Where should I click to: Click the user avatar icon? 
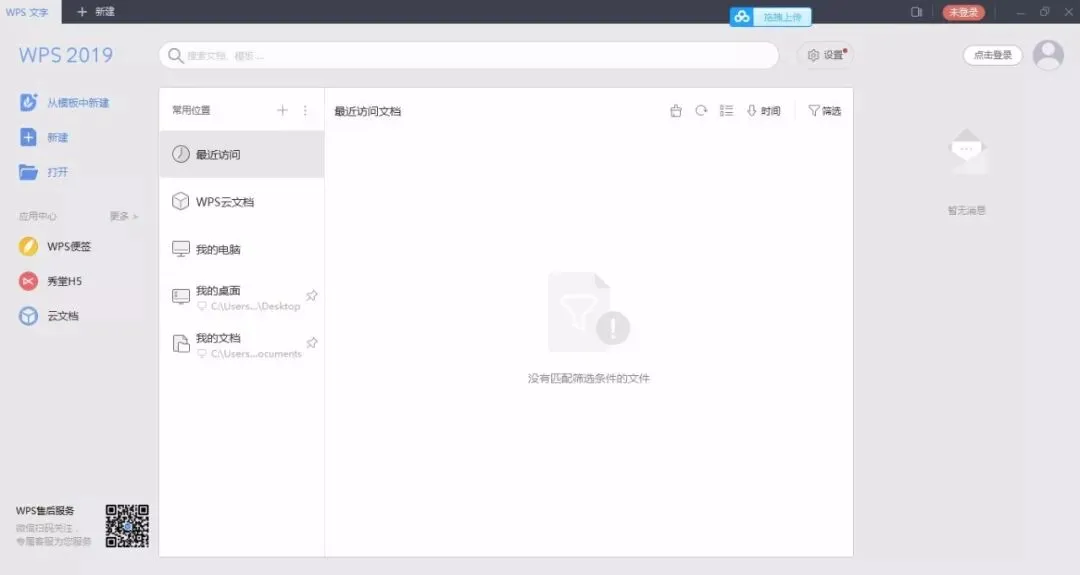coord(1048,55)
